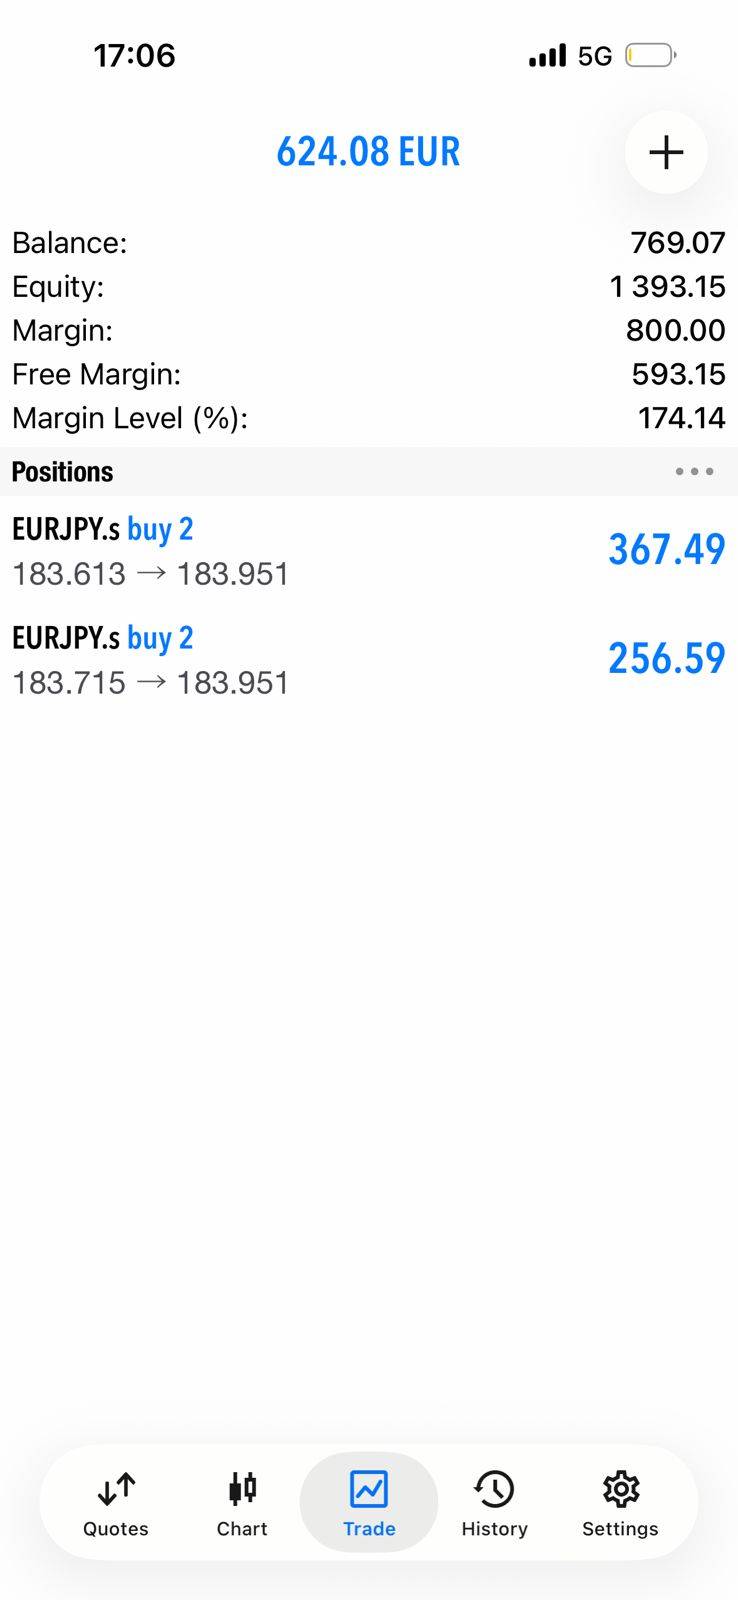Viewport: 738px width, 1600px height.
Task: Tap the 256.59 profit value
Action: [x=666, y=659]
